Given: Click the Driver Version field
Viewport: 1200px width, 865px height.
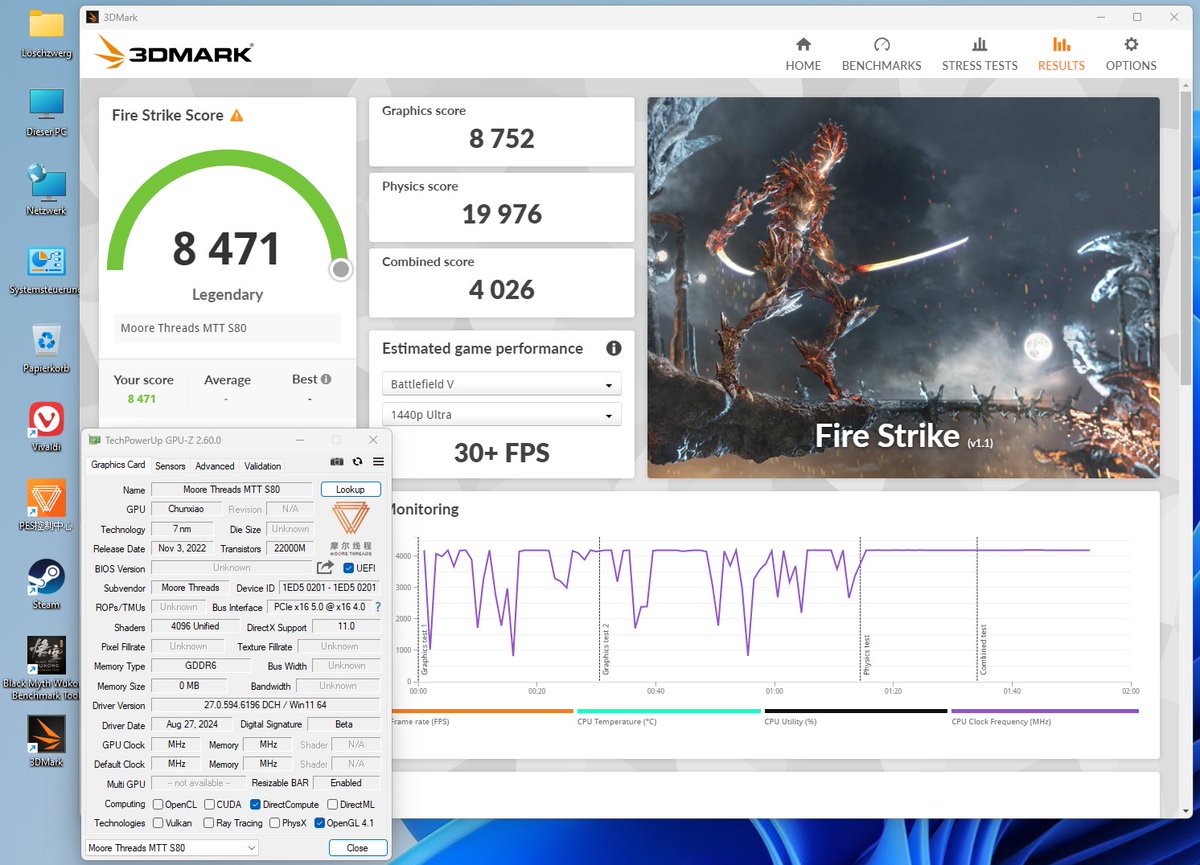Looking at the screenshot, I should [x=265, y=705].
